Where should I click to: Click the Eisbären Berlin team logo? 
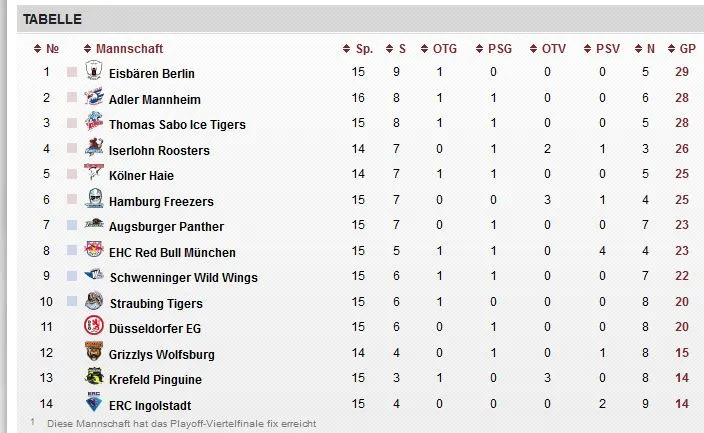tap(94, 72)
